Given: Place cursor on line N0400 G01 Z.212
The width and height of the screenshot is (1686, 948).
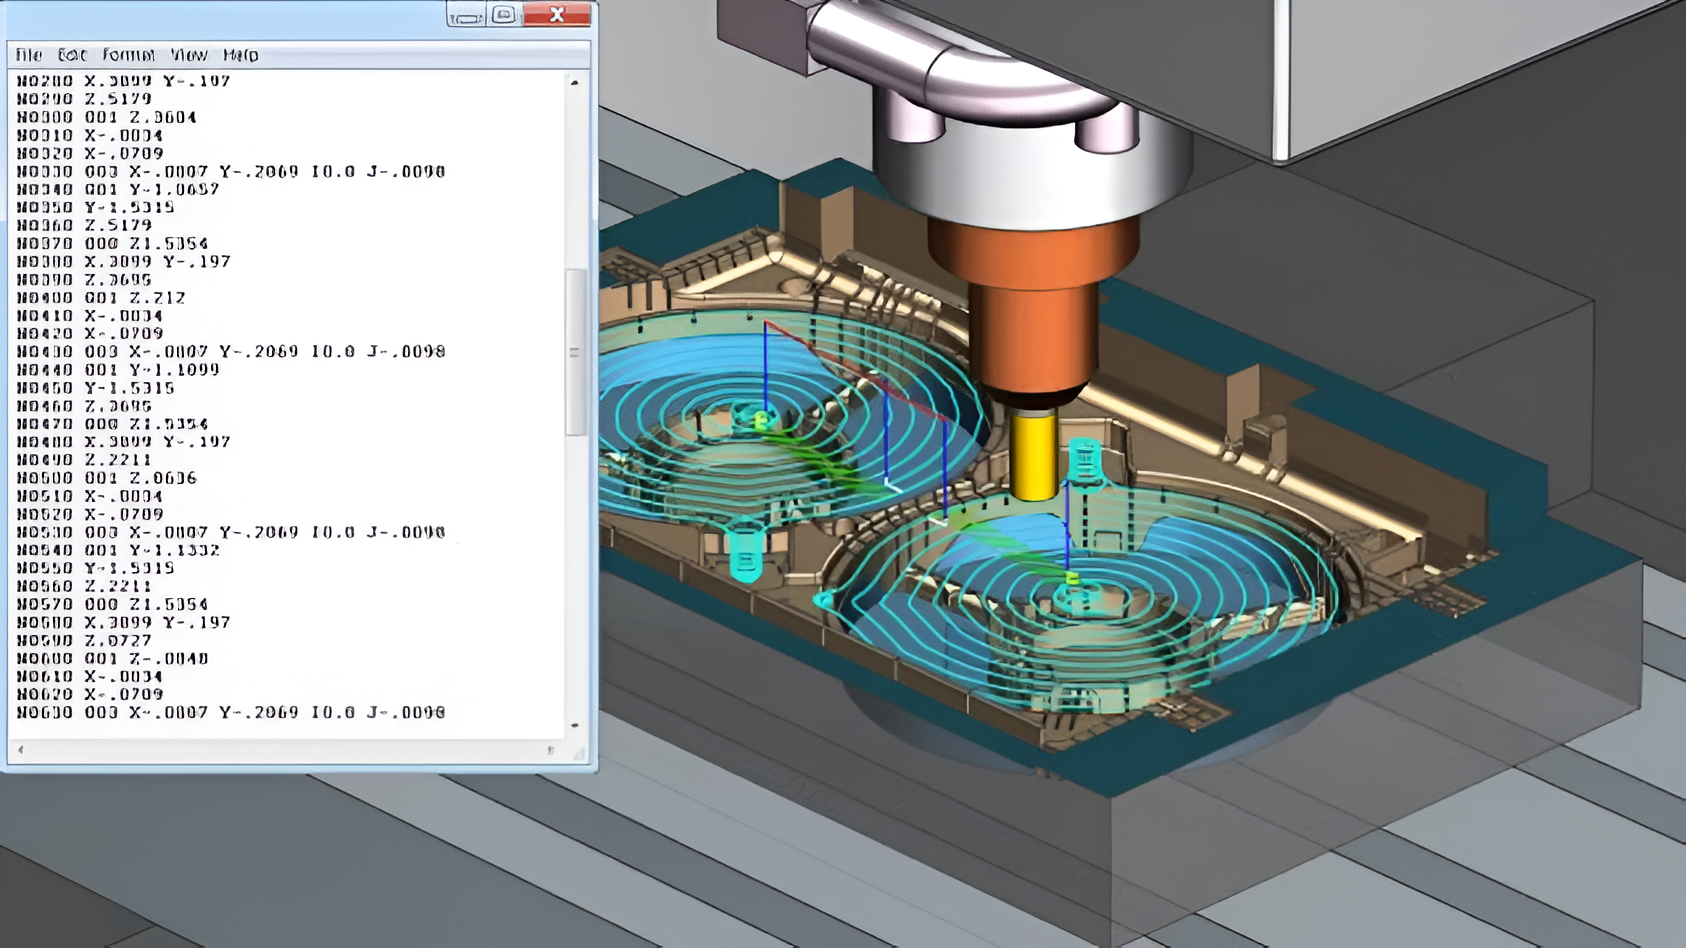Looking at the screenshot, I should tap(101, 298).
